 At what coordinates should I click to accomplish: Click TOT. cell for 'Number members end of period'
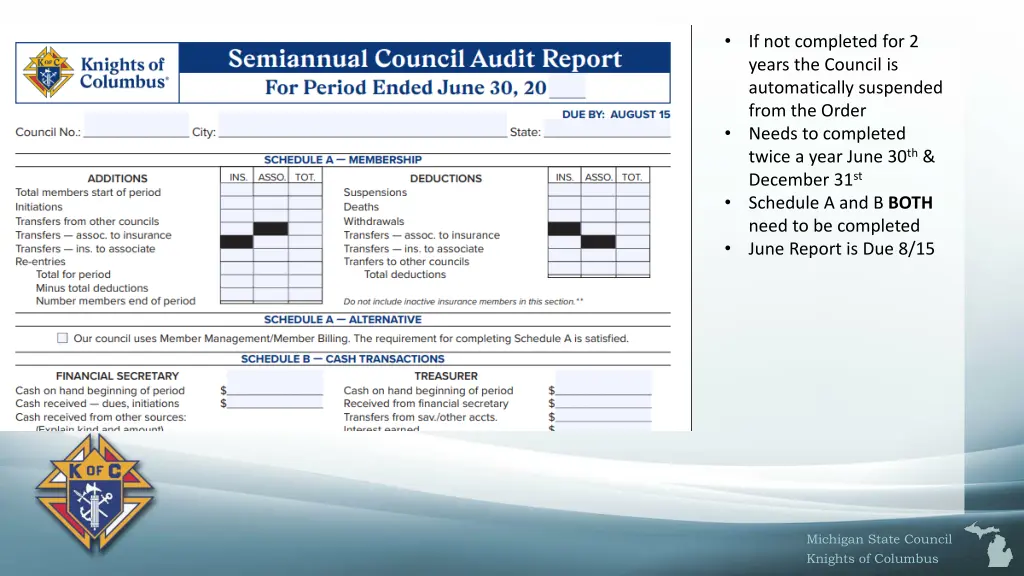[x=305, y=295]
